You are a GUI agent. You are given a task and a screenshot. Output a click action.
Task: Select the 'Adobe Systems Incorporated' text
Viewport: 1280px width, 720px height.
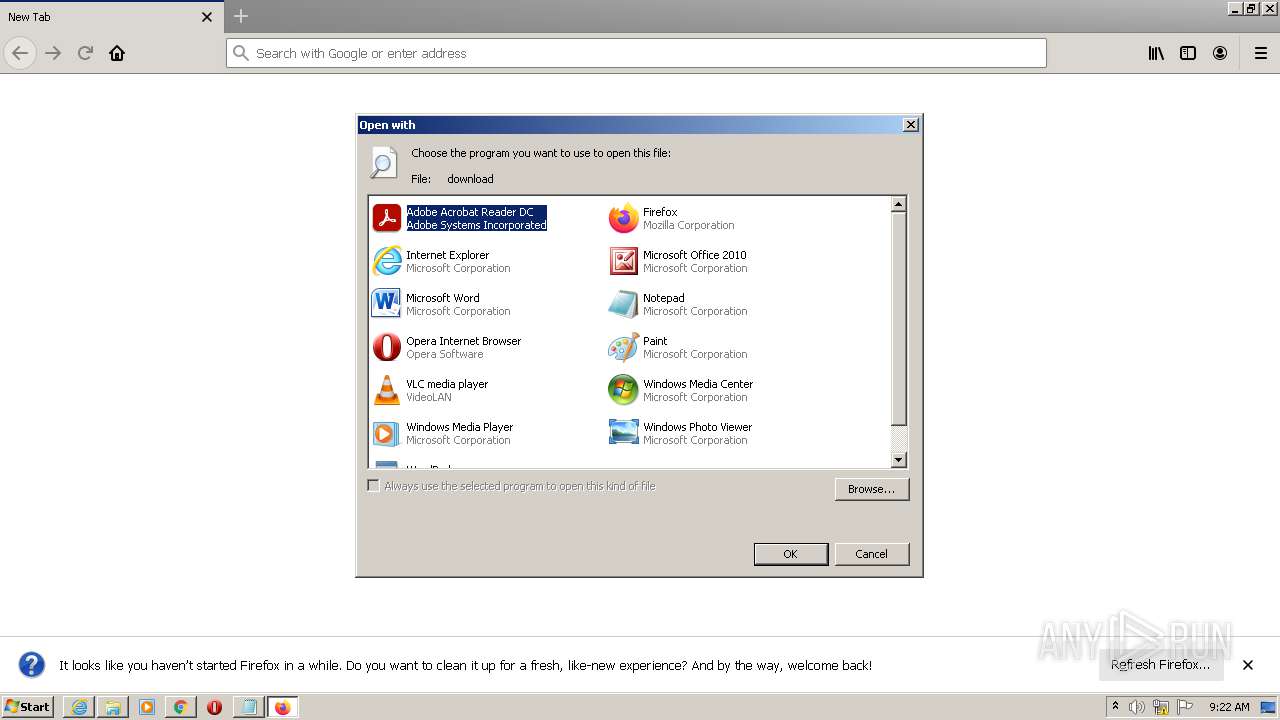tap(476, 225)
